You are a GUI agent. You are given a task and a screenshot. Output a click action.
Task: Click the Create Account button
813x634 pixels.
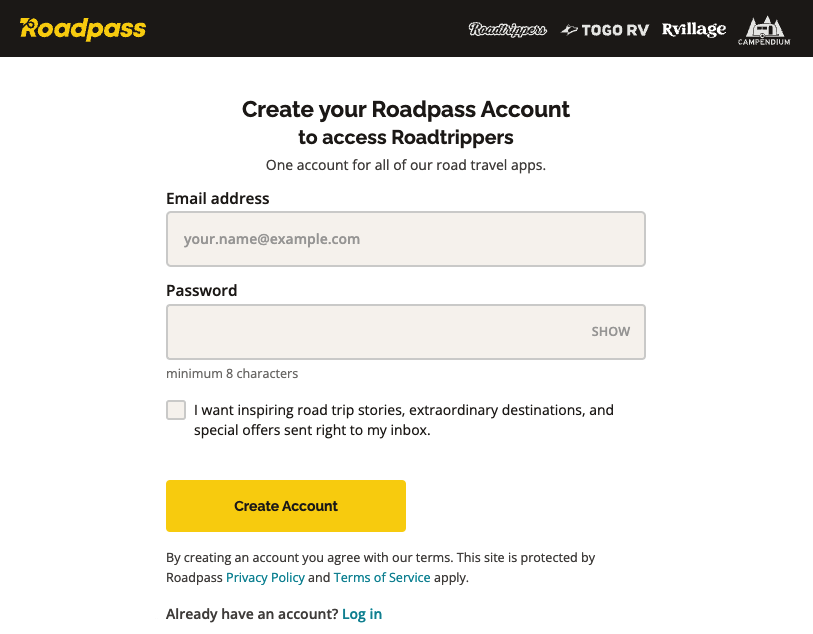[285, 506]
